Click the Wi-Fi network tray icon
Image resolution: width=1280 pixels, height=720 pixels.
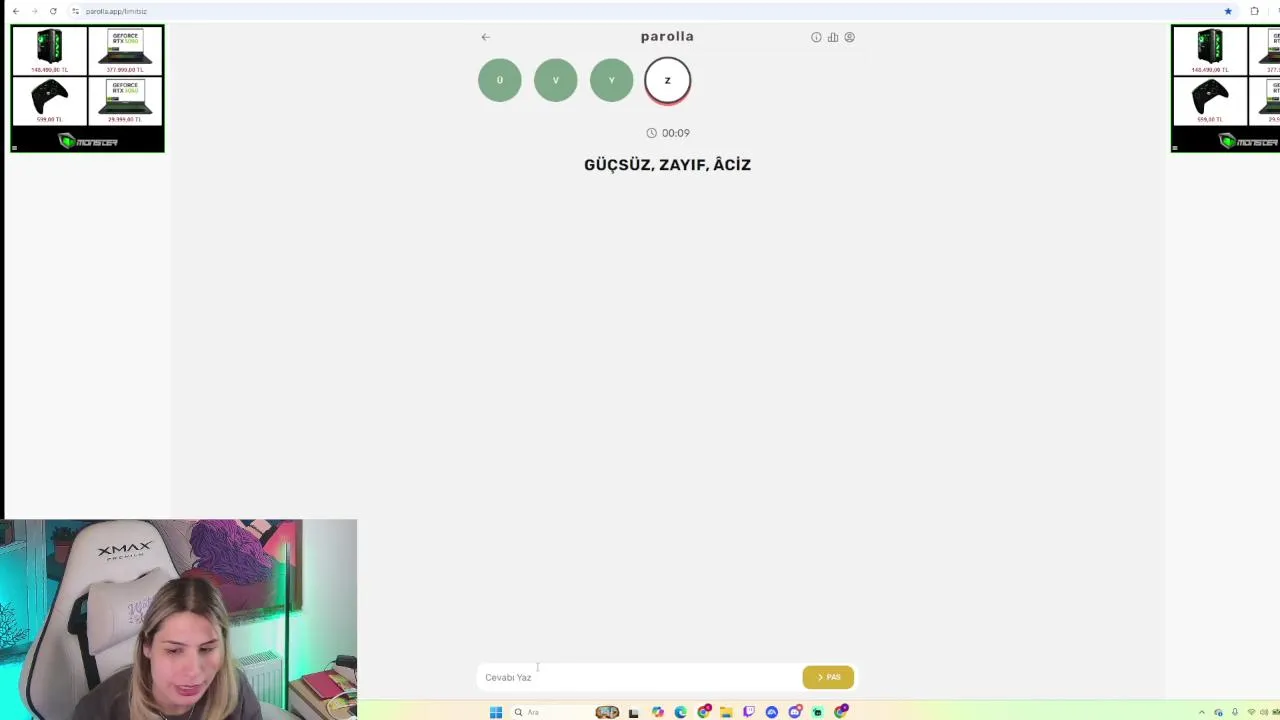tap(1251, 712)
